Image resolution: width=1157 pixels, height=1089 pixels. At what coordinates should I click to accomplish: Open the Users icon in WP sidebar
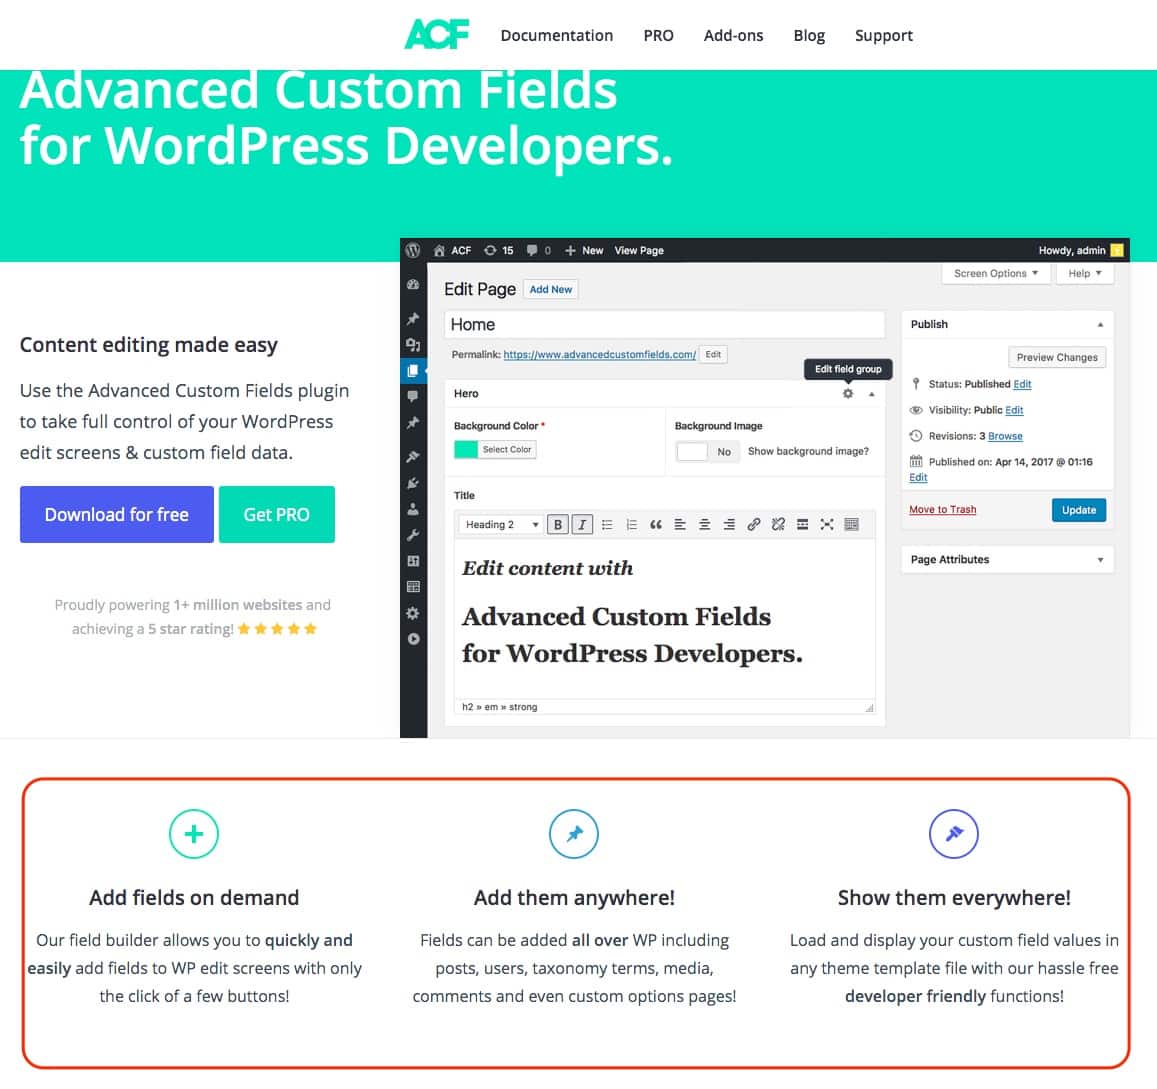[413, 509]
